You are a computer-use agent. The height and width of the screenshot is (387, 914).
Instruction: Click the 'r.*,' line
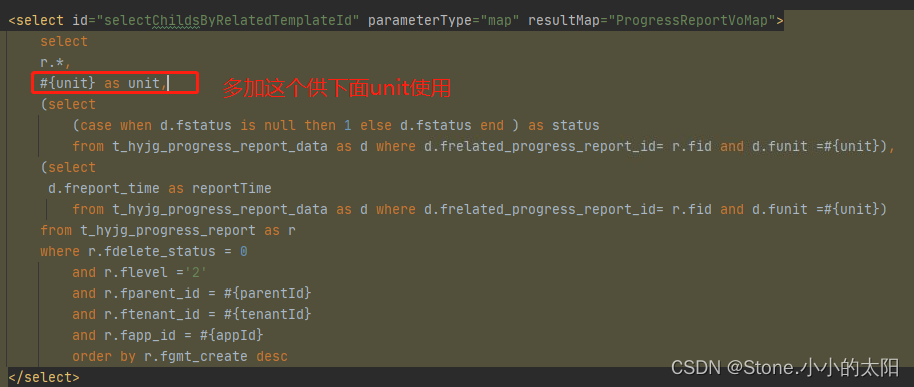56,62
